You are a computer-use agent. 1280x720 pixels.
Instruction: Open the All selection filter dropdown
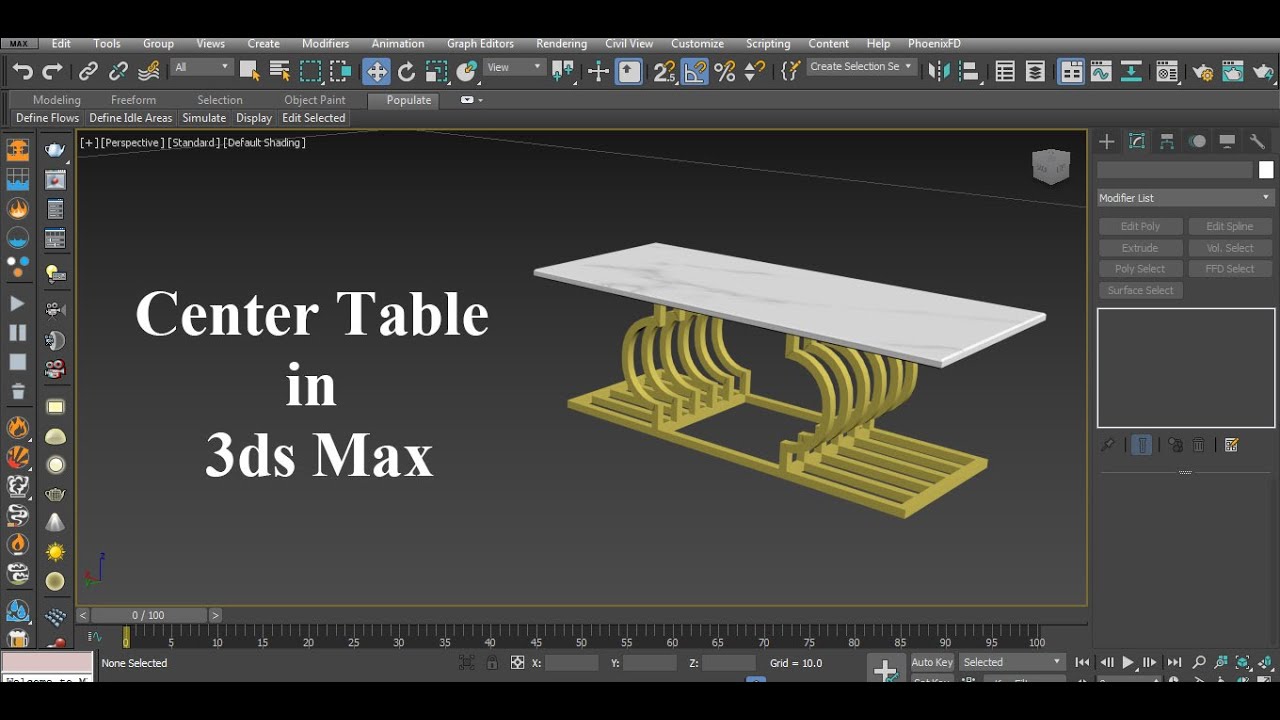(201, 67)
